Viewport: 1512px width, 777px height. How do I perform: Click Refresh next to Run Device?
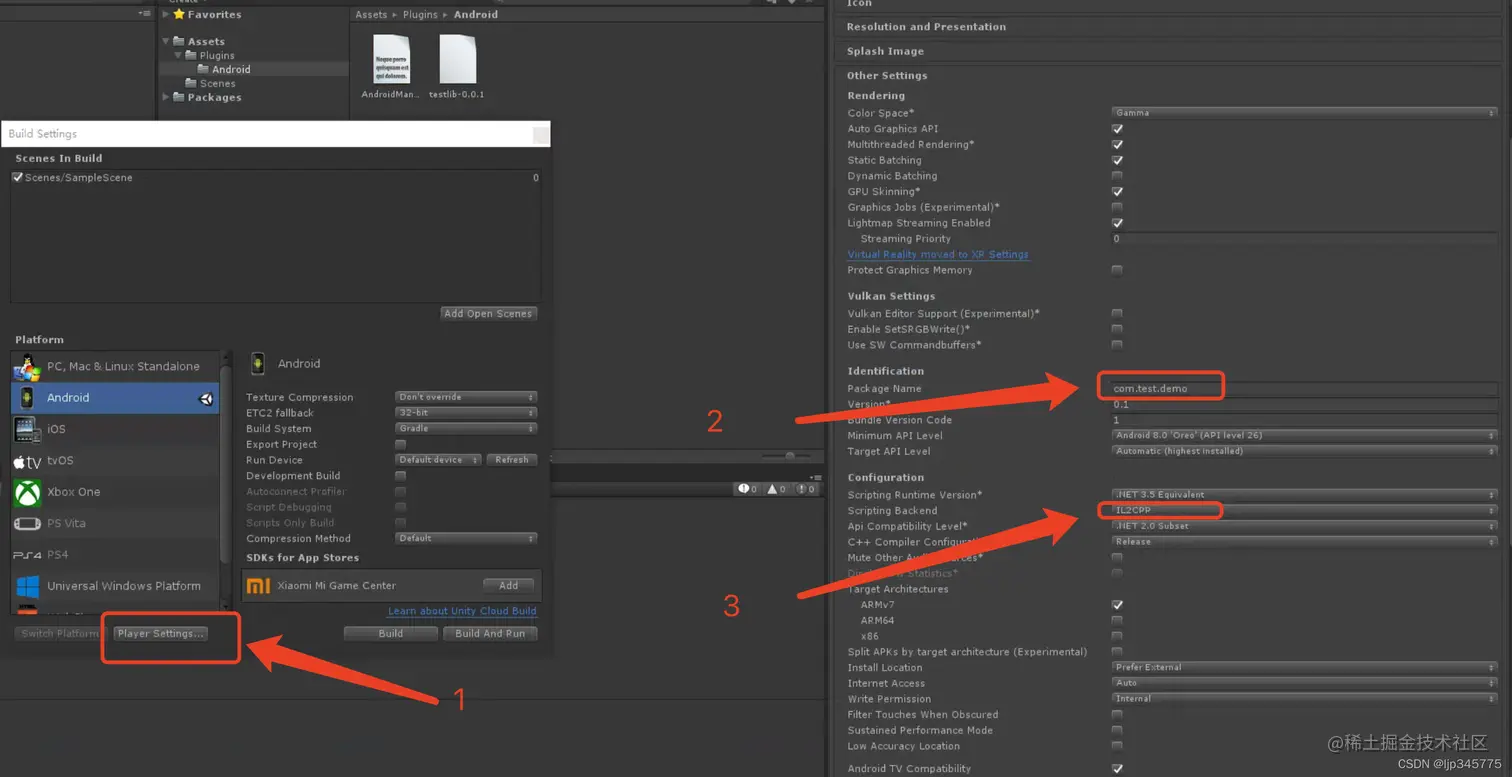(x=512, y=460)
